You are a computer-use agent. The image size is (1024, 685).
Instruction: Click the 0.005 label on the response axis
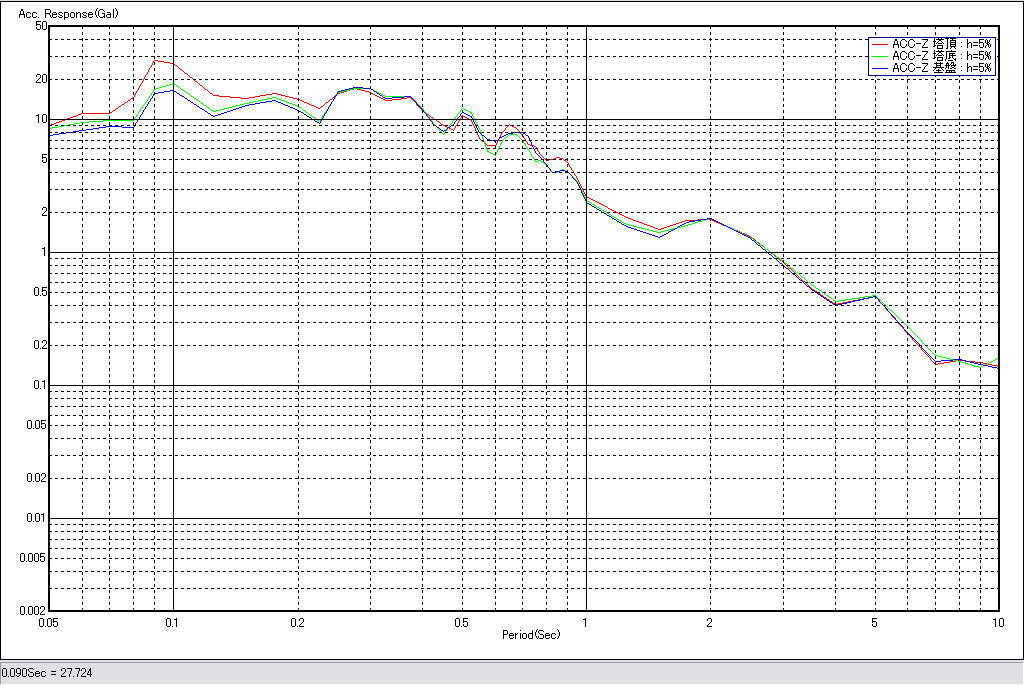(x=34, y=558)
